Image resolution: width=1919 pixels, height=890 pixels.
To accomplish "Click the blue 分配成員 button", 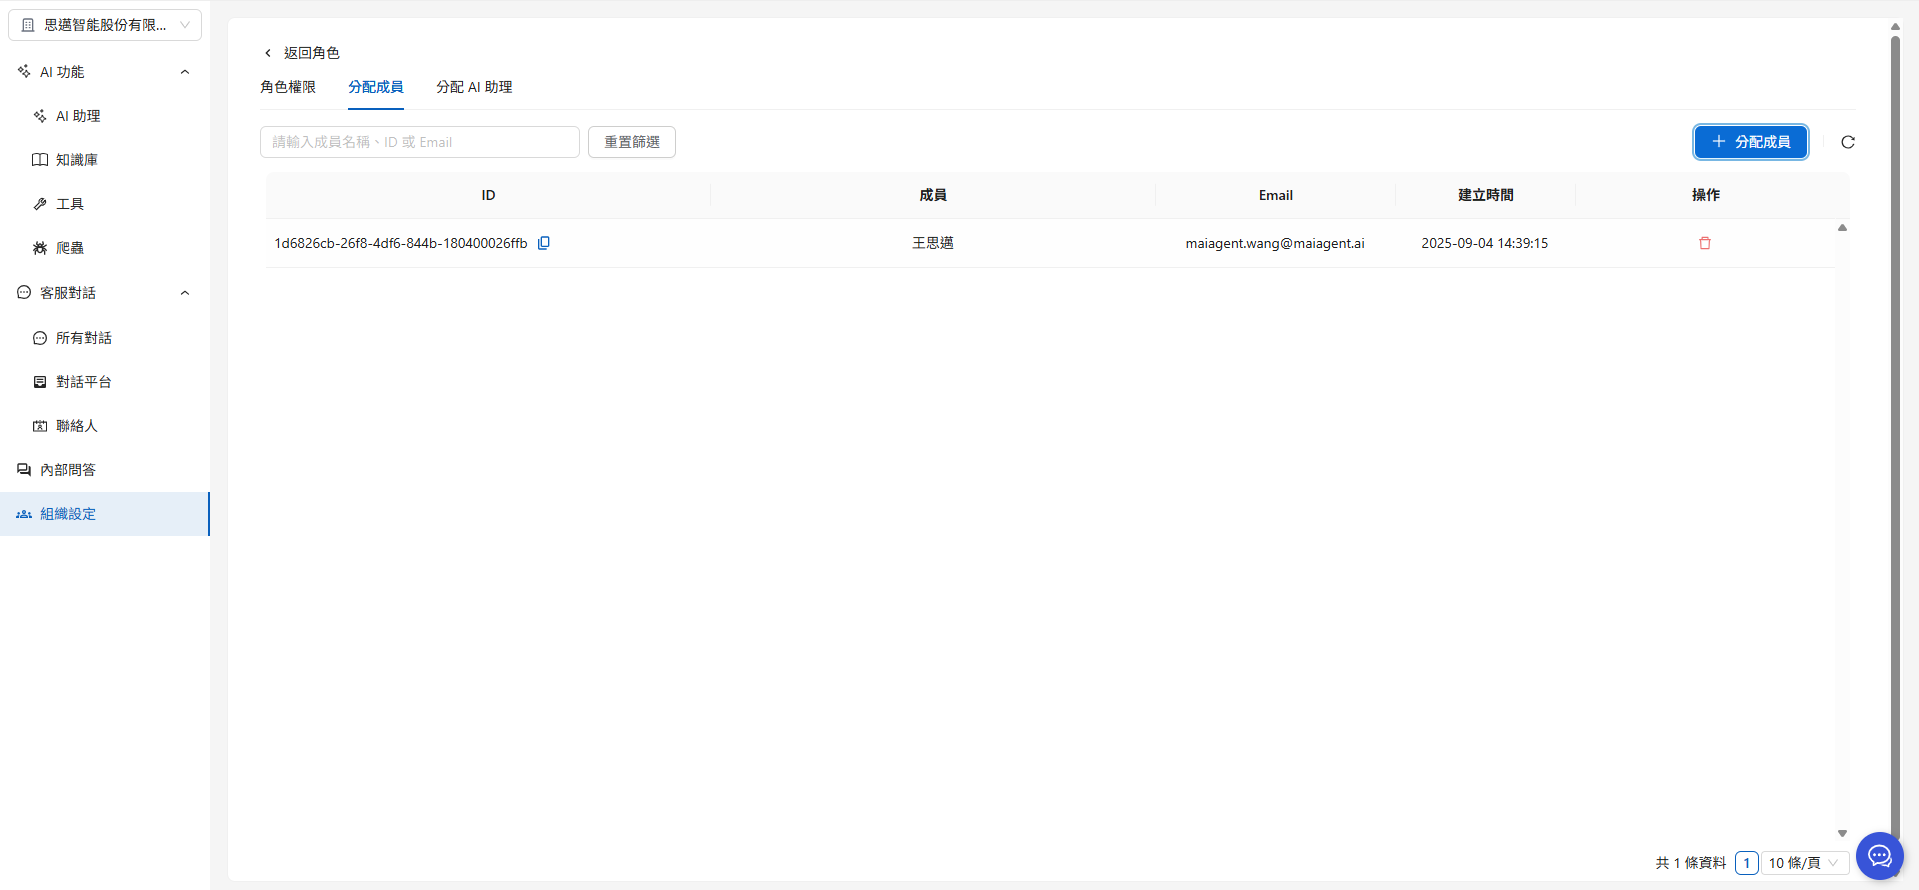I will click(x=1750, y=142).
